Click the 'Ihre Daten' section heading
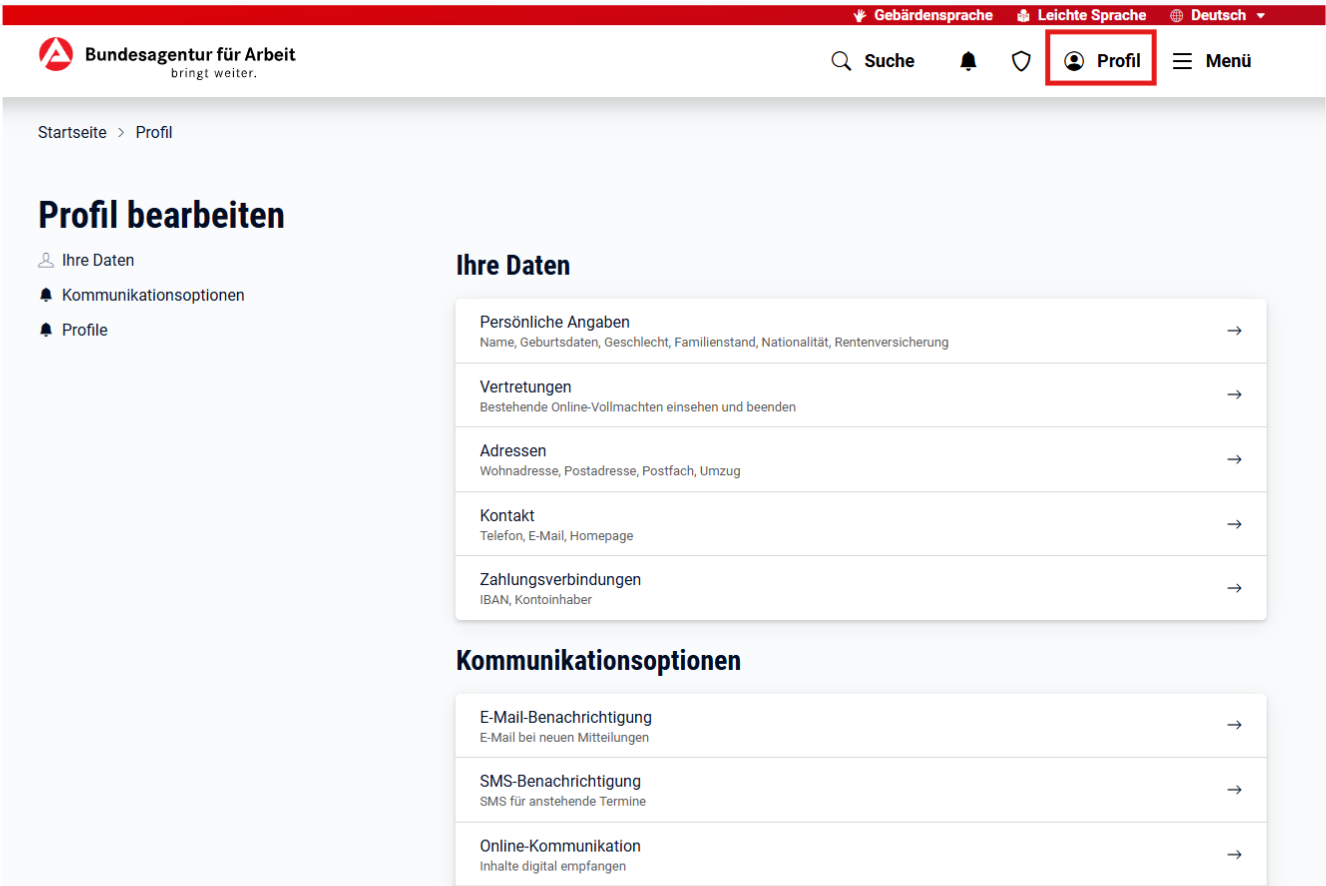Image resolution: width=1326 pixels, height=886 pixels. (513, 266)
